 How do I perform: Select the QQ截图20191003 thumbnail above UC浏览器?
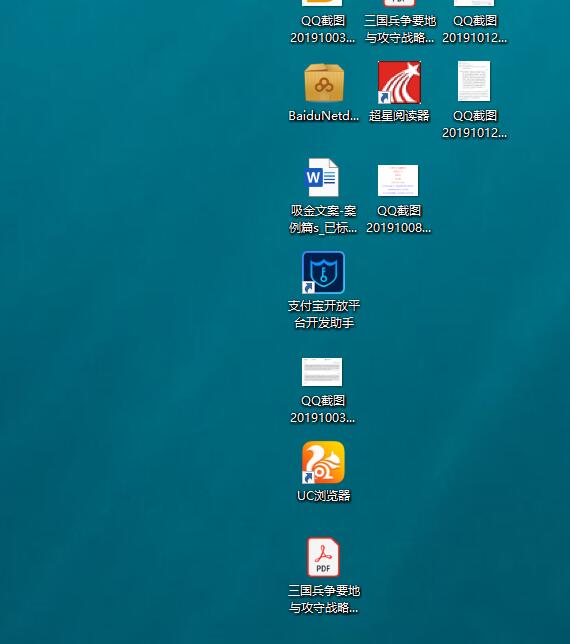point(322,372)
